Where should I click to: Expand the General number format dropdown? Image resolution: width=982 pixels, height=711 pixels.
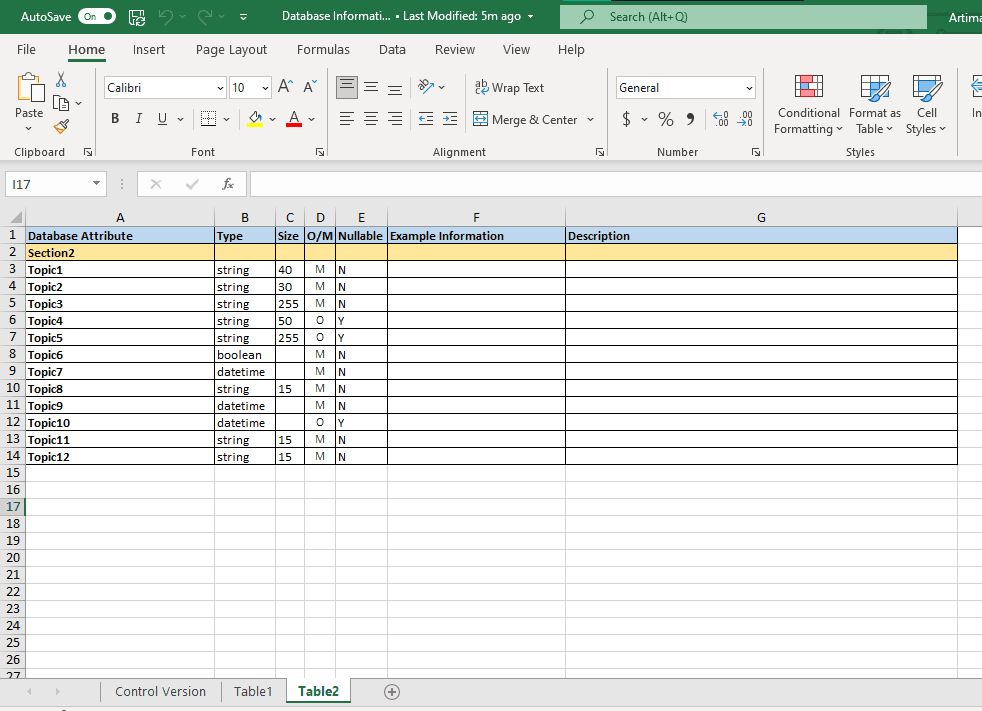click(x=749, y=88)
